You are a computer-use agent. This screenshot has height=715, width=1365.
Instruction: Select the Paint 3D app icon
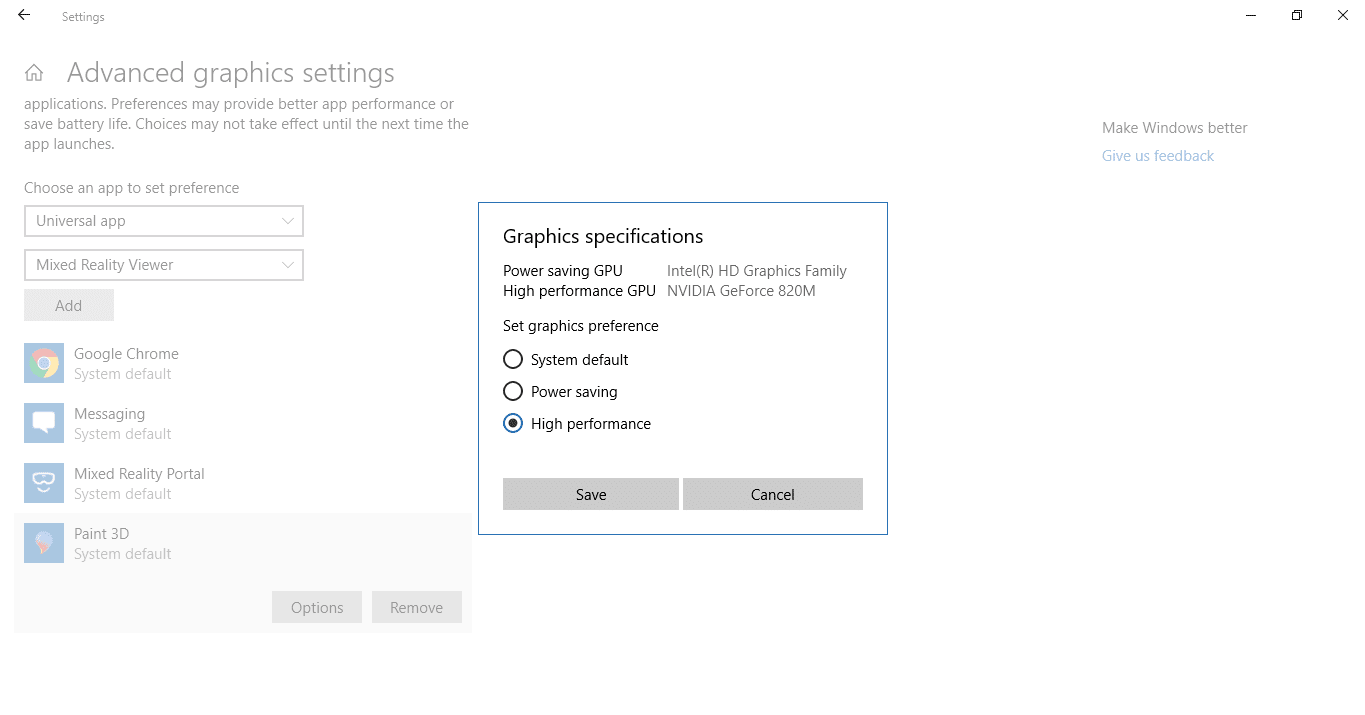pos(43,542)
